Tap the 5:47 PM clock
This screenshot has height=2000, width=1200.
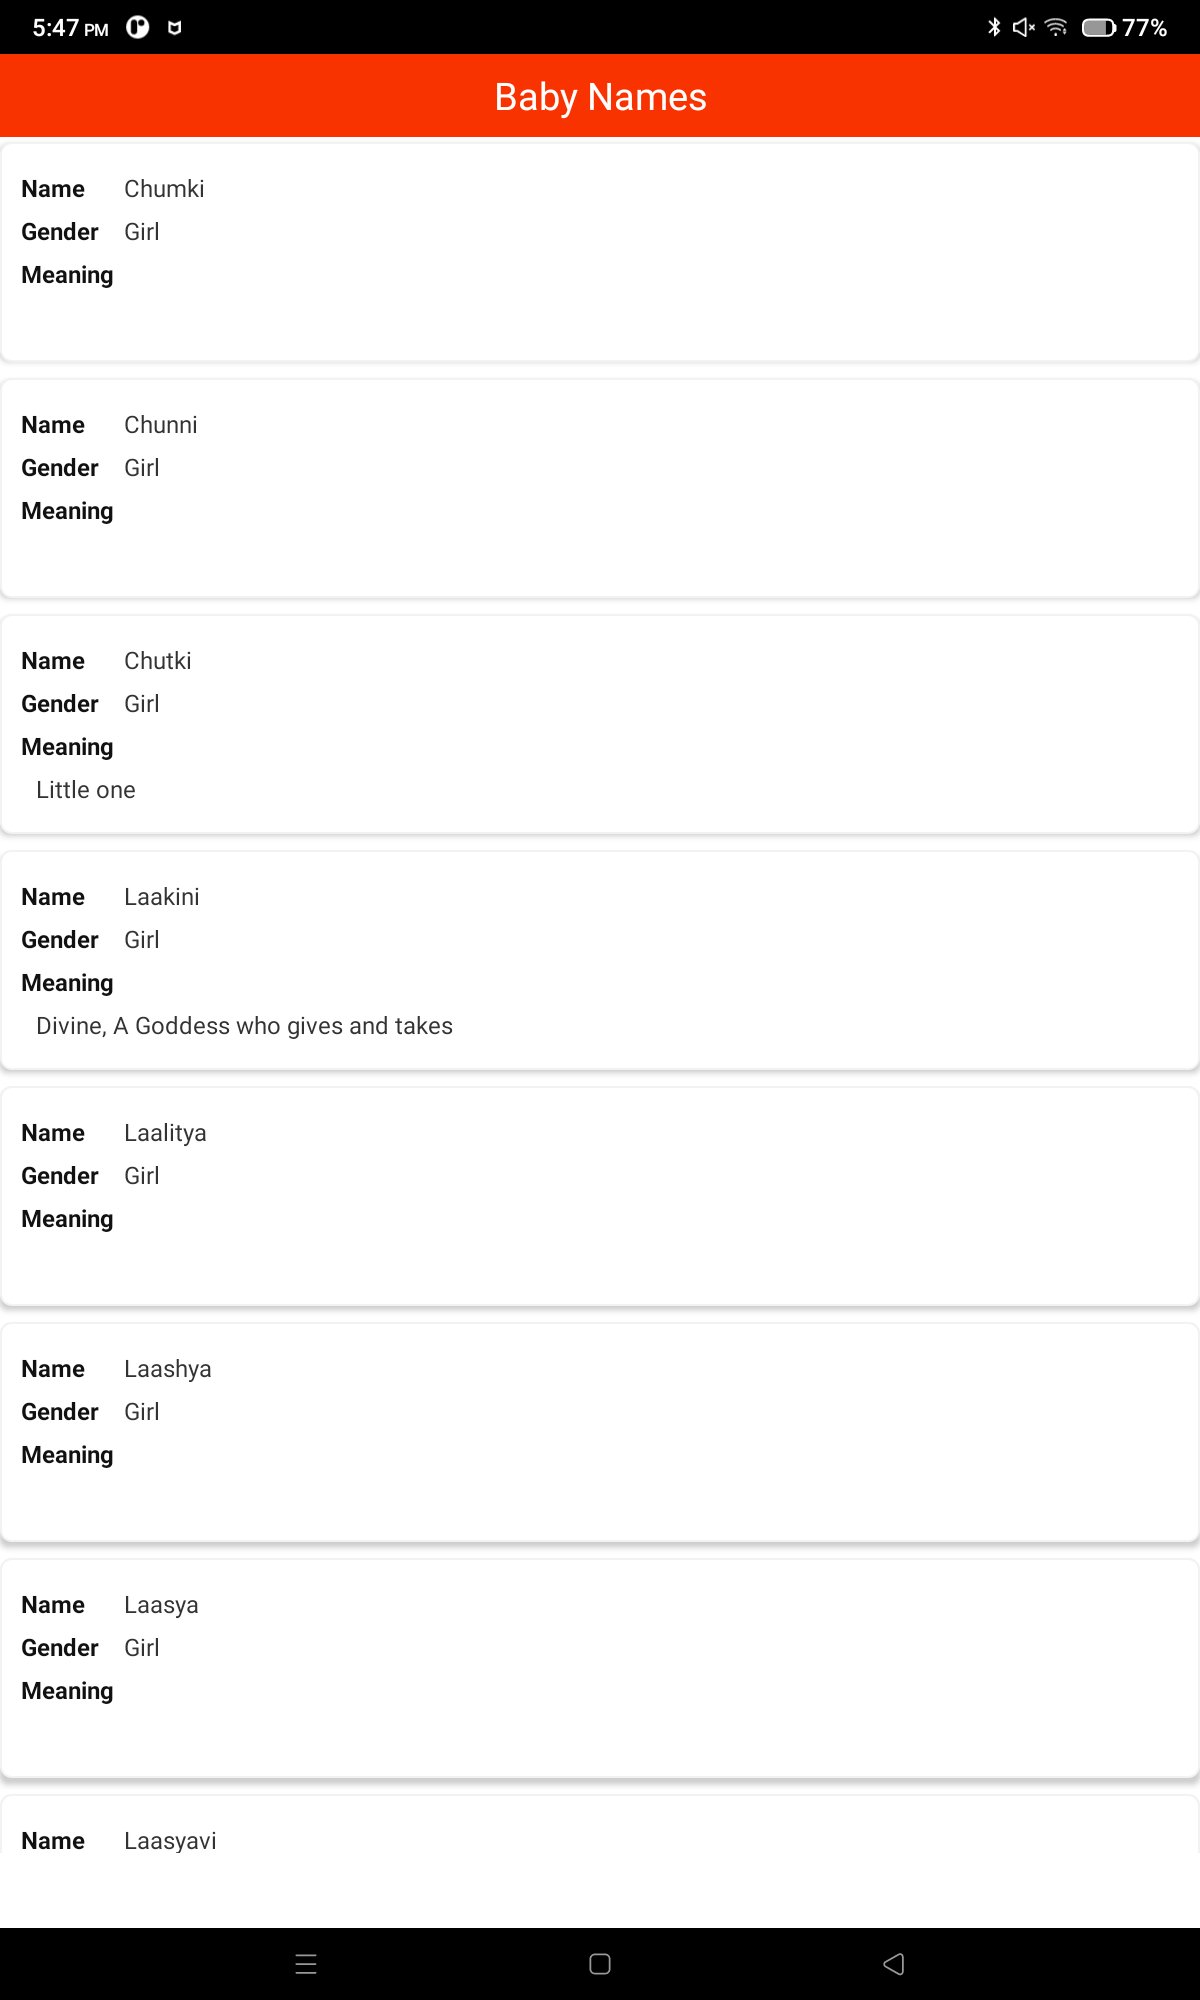(70, 27)
